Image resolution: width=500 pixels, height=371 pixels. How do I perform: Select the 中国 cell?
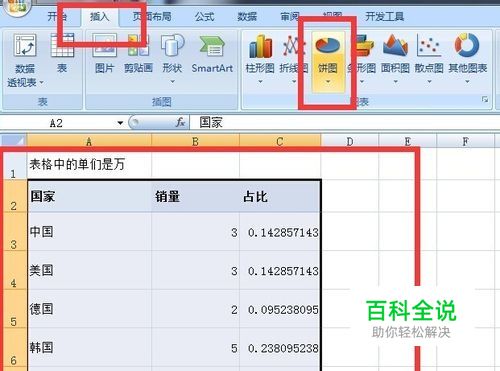pos(89,232)
